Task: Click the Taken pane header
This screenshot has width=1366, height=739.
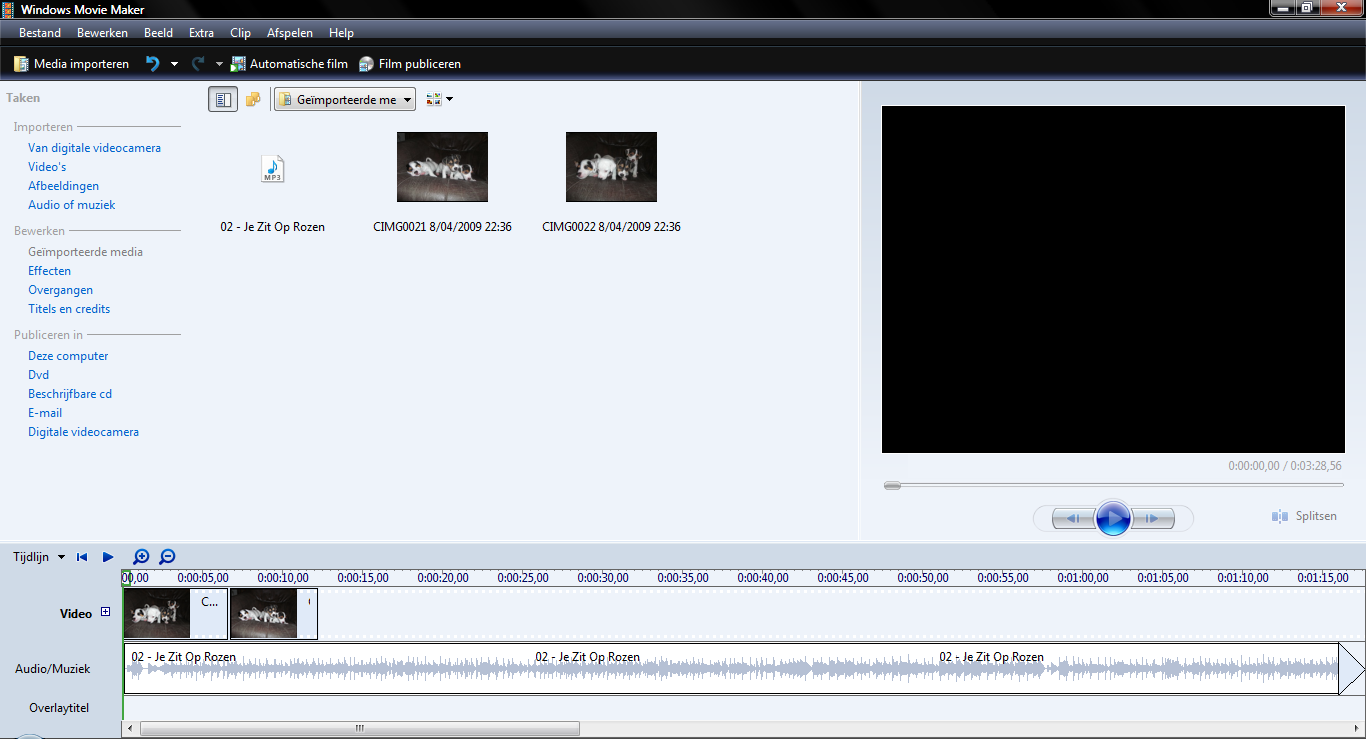Action: [23, 98]
